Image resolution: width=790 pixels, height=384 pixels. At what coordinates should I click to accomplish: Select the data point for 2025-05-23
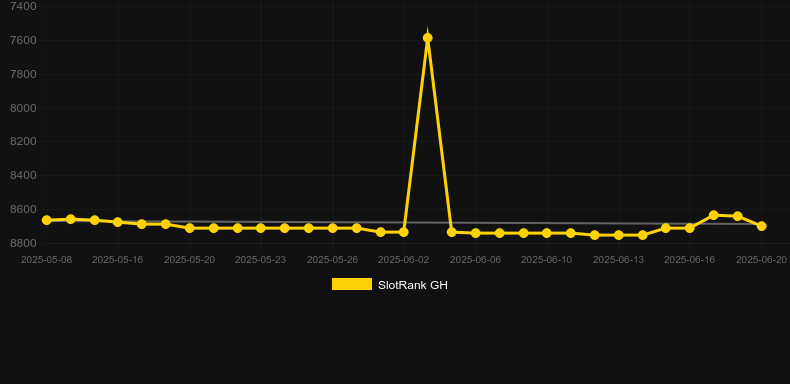[x=260, y=228]
